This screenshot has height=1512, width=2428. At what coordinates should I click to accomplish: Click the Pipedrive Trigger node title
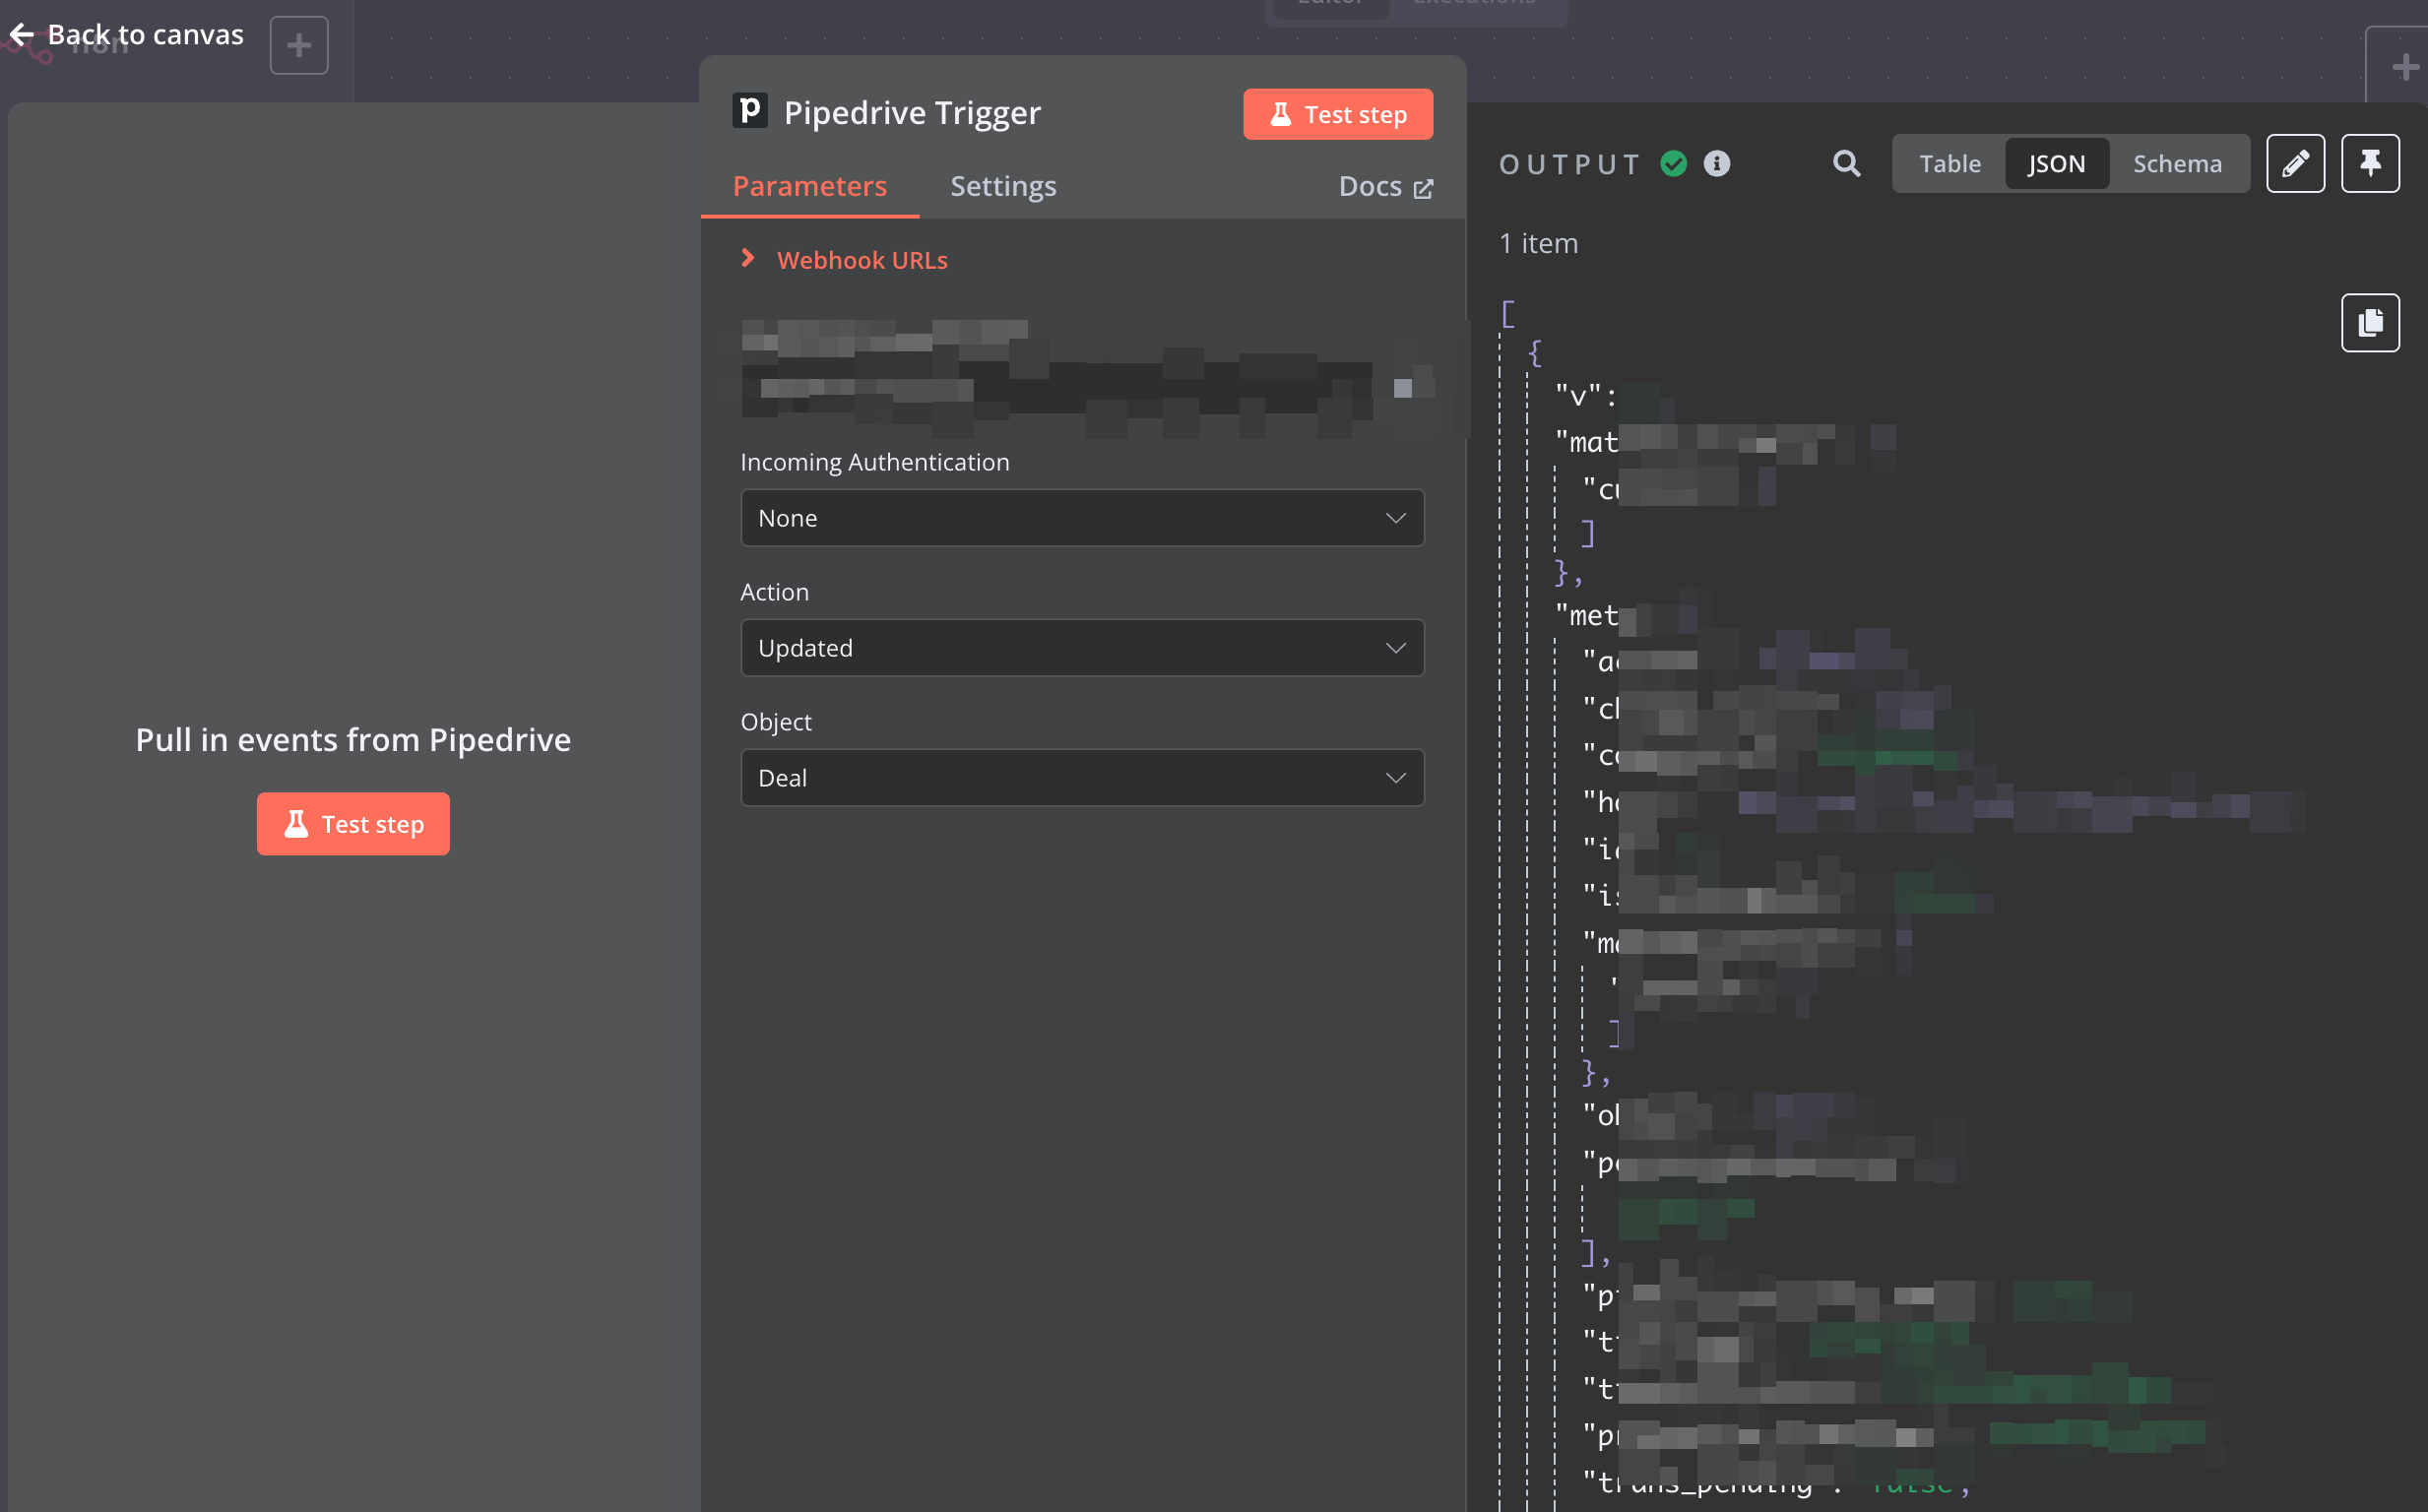tap(912, 112)
